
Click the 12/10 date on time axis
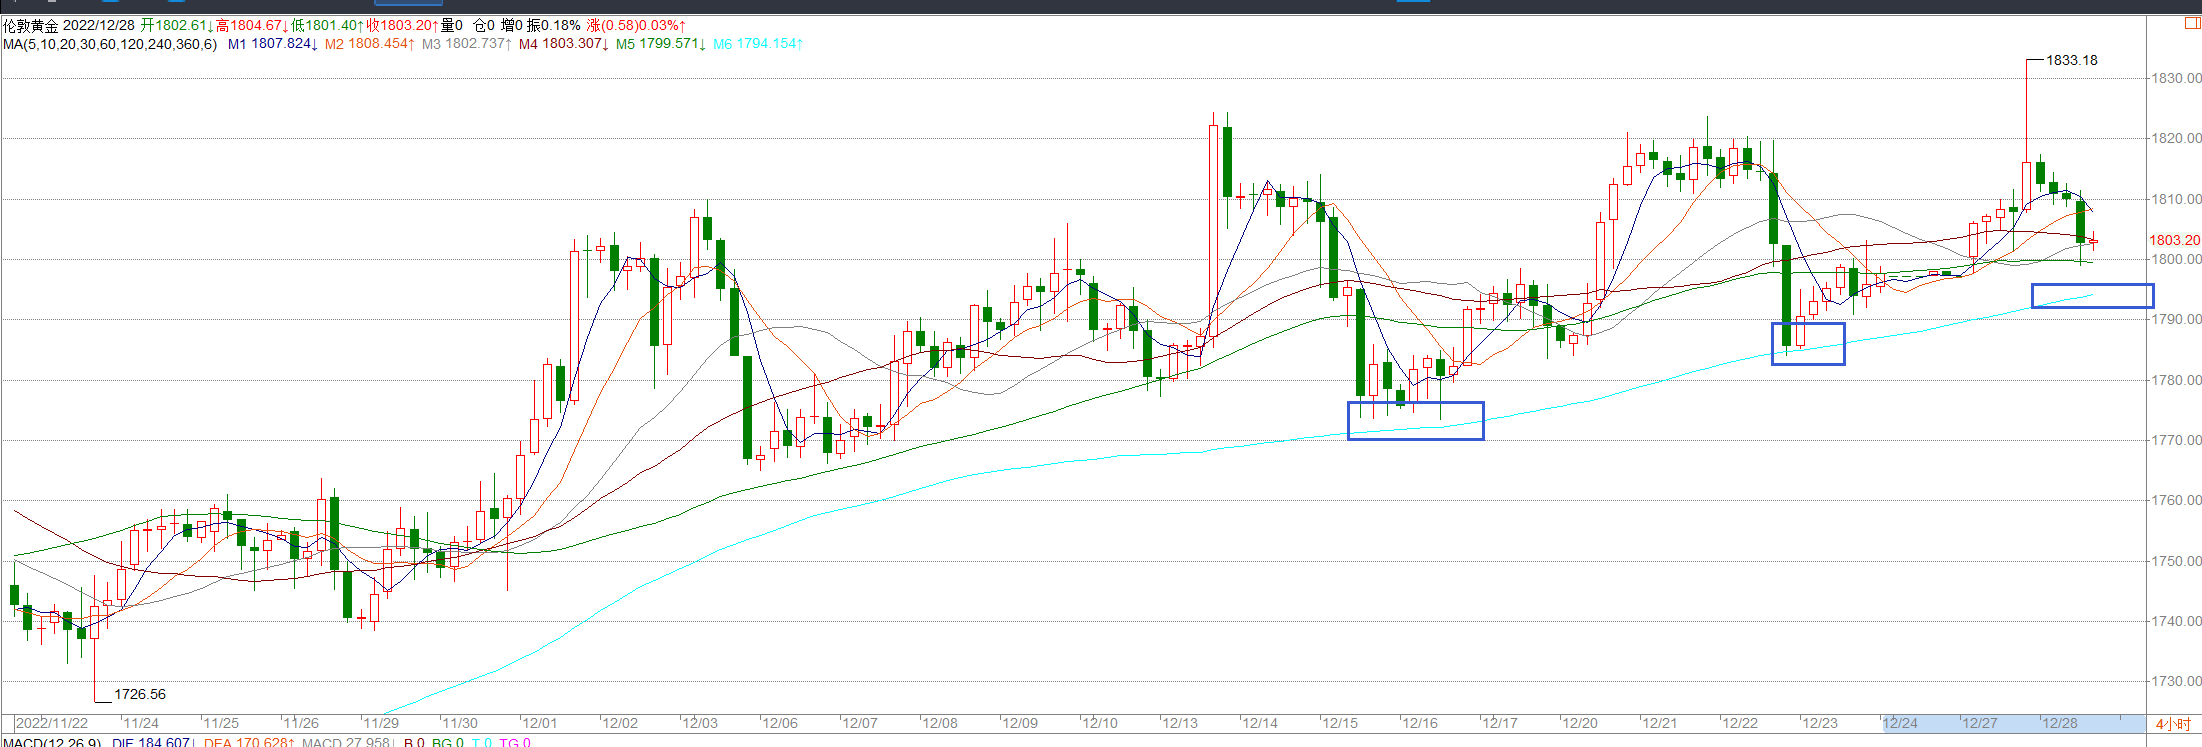pyautogui.click(x=1100, y=723)
